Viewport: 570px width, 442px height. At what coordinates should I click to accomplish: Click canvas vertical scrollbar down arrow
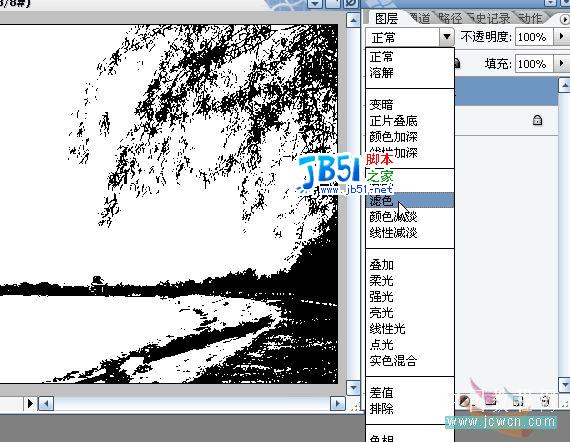pyautogui.click(x=353, y=387)
